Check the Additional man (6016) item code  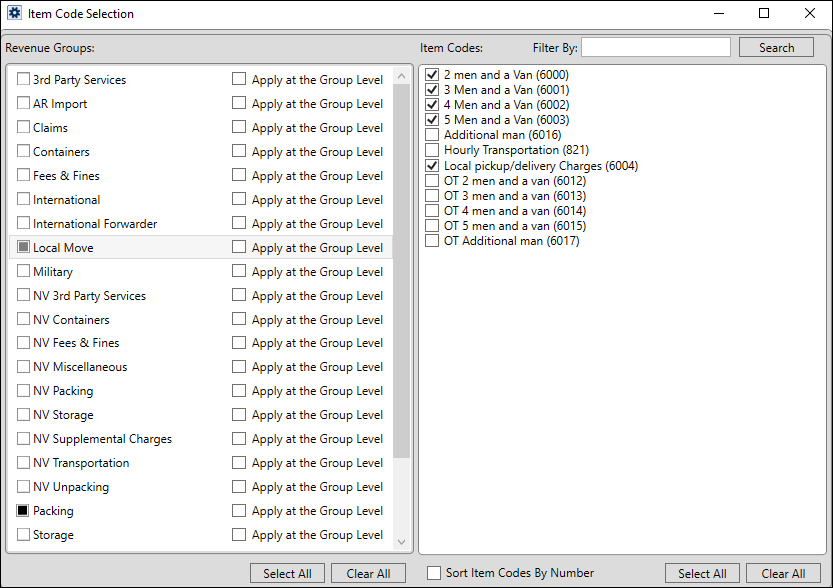(432, 134)
